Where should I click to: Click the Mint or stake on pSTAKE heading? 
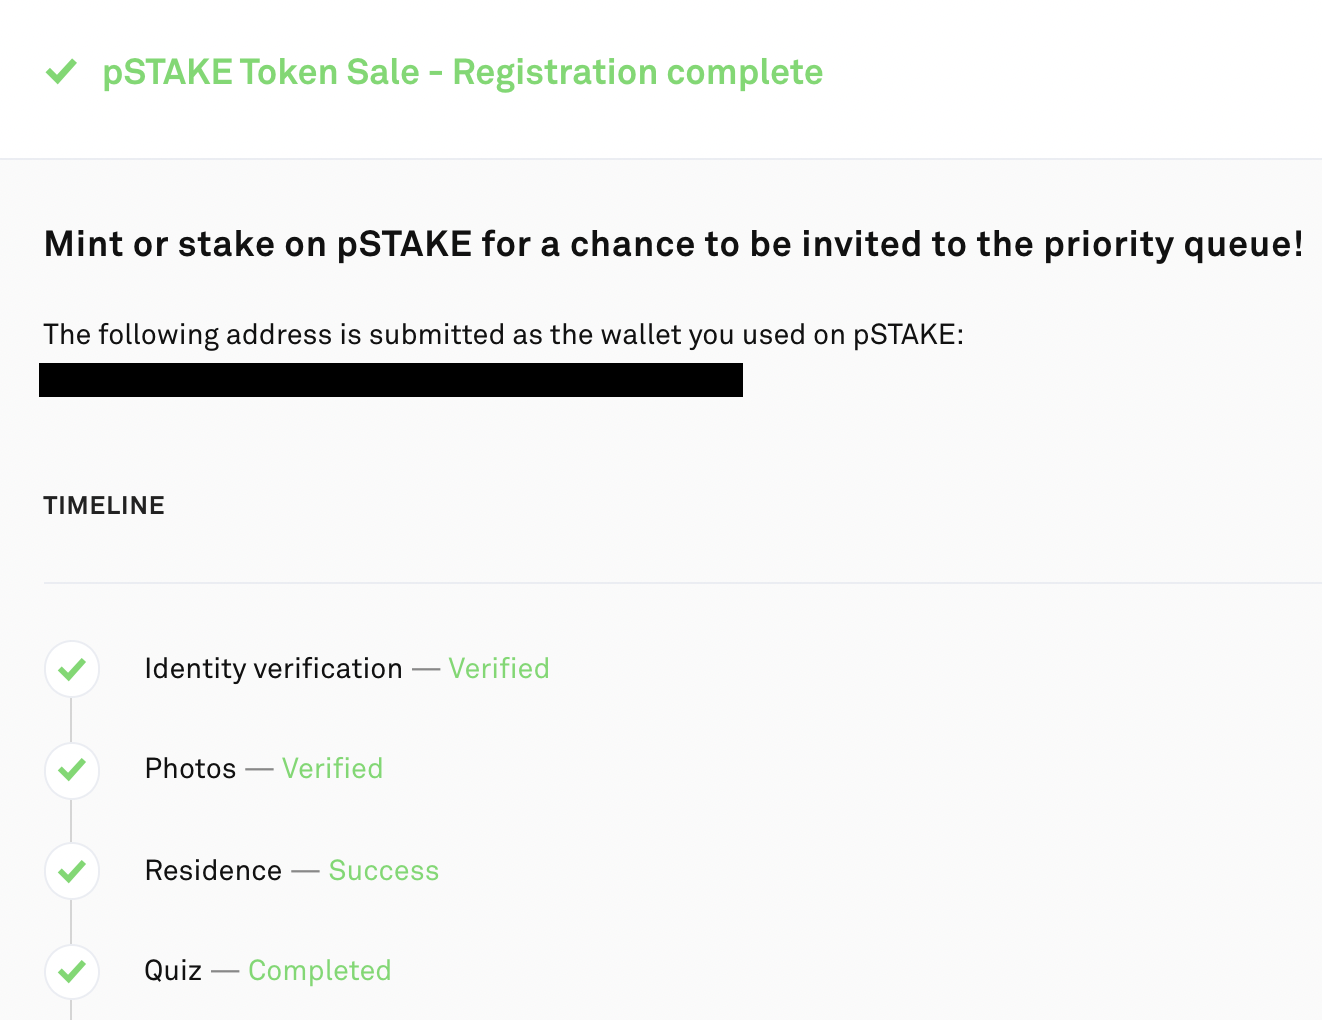[674, 244]
